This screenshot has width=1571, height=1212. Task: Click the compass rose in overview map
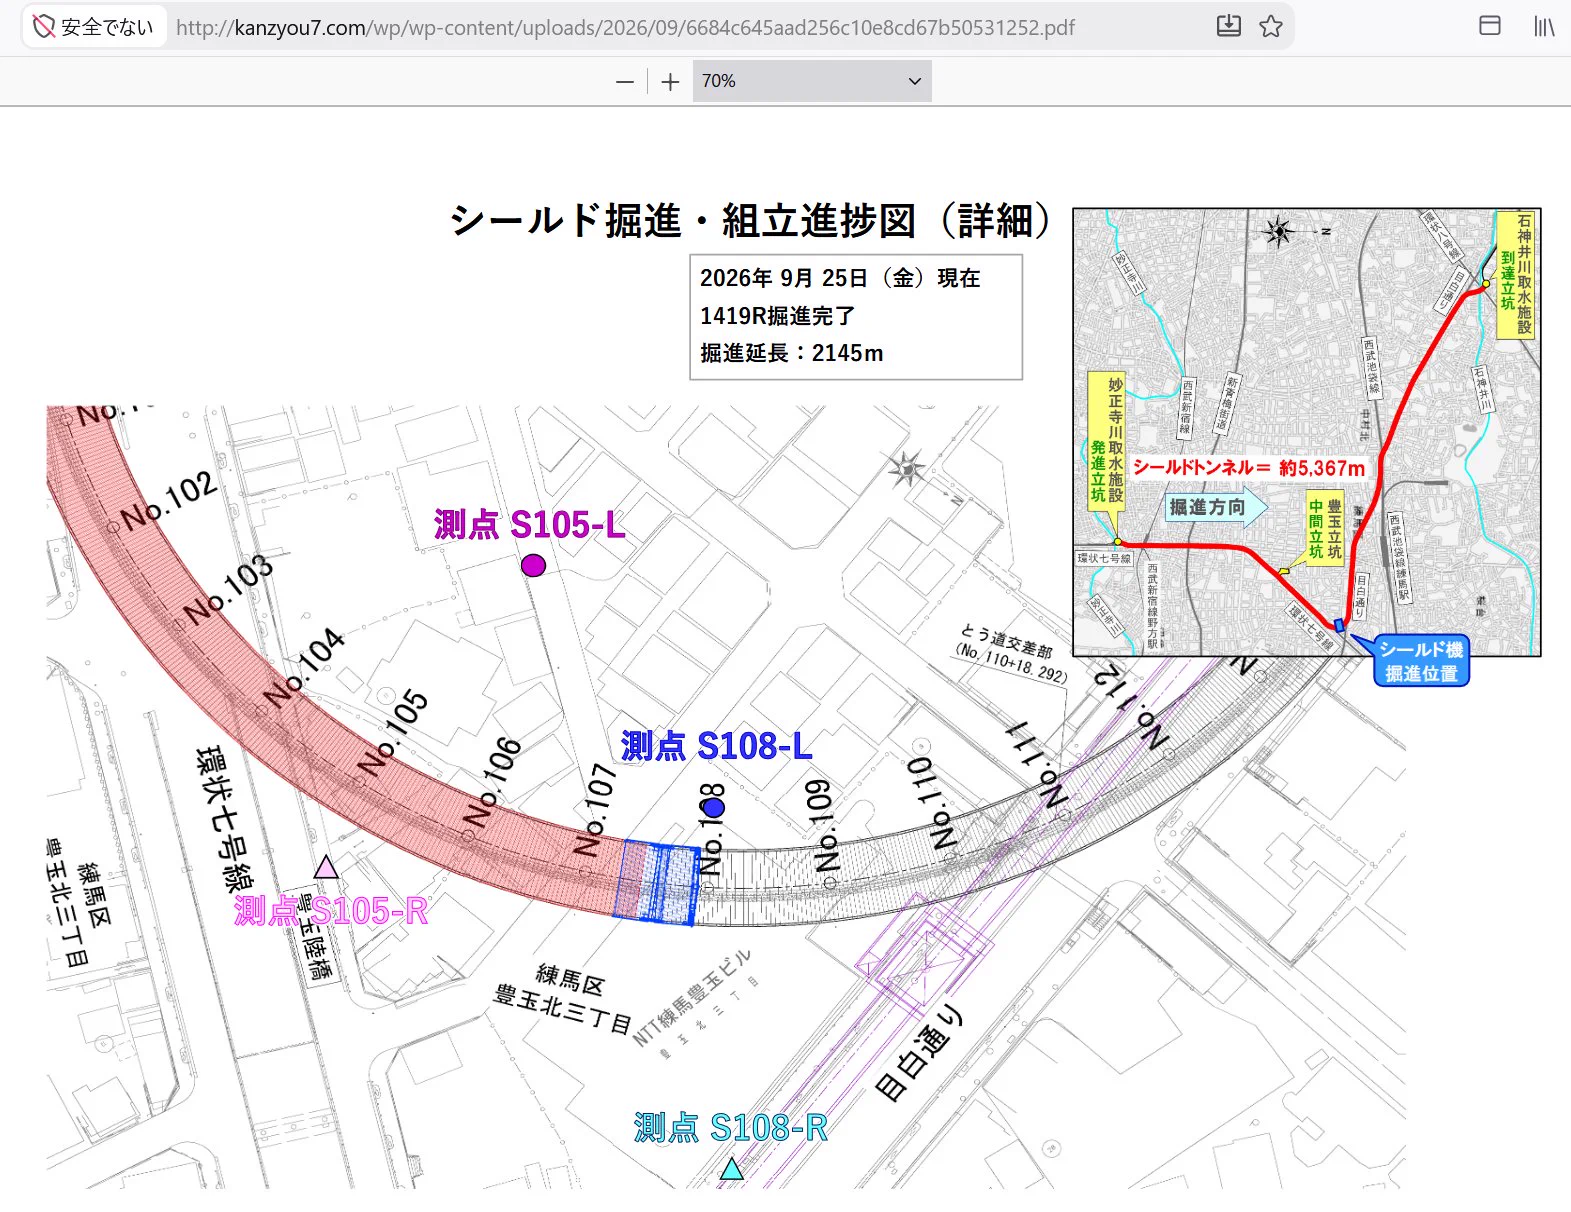[1278, 232]
